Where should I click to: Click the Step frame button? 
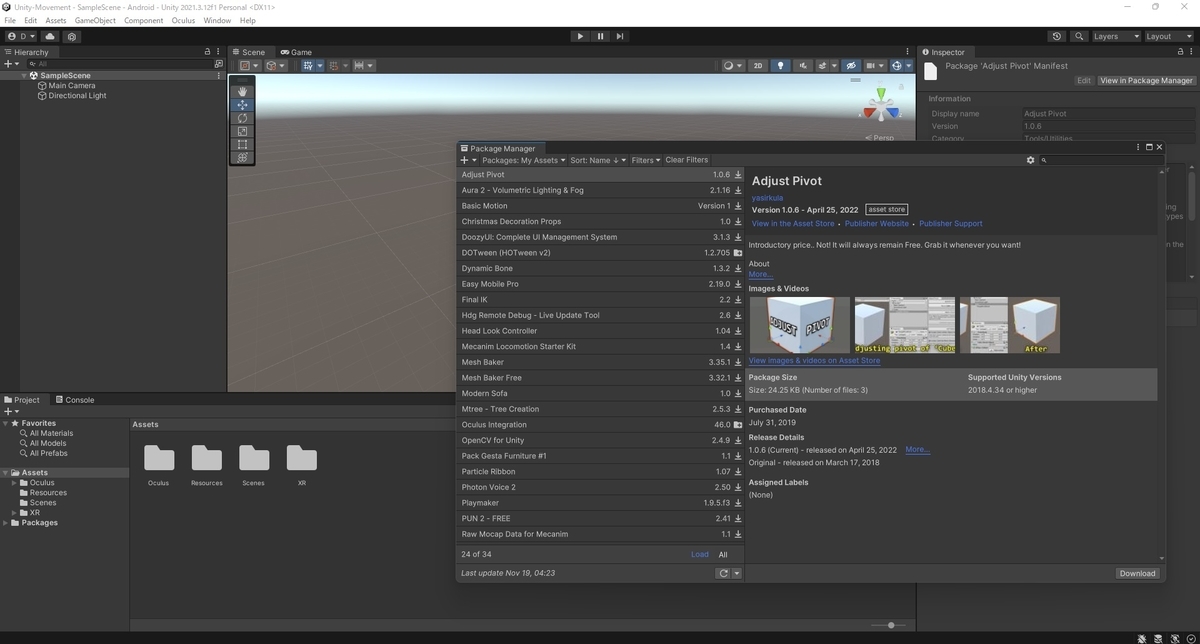(x=620, y=36)
